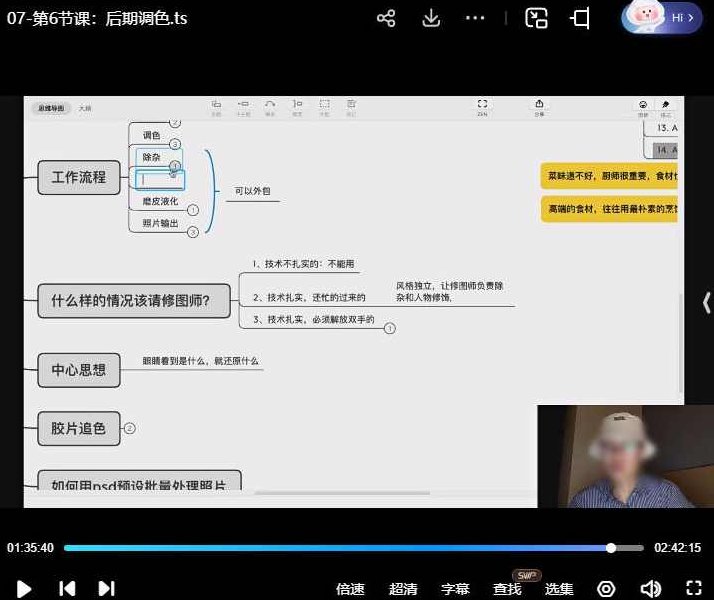This screenshot has height=600, width=714.
Task: Open the 倍速 playback speed menu
Action: [x=350, y=589]
